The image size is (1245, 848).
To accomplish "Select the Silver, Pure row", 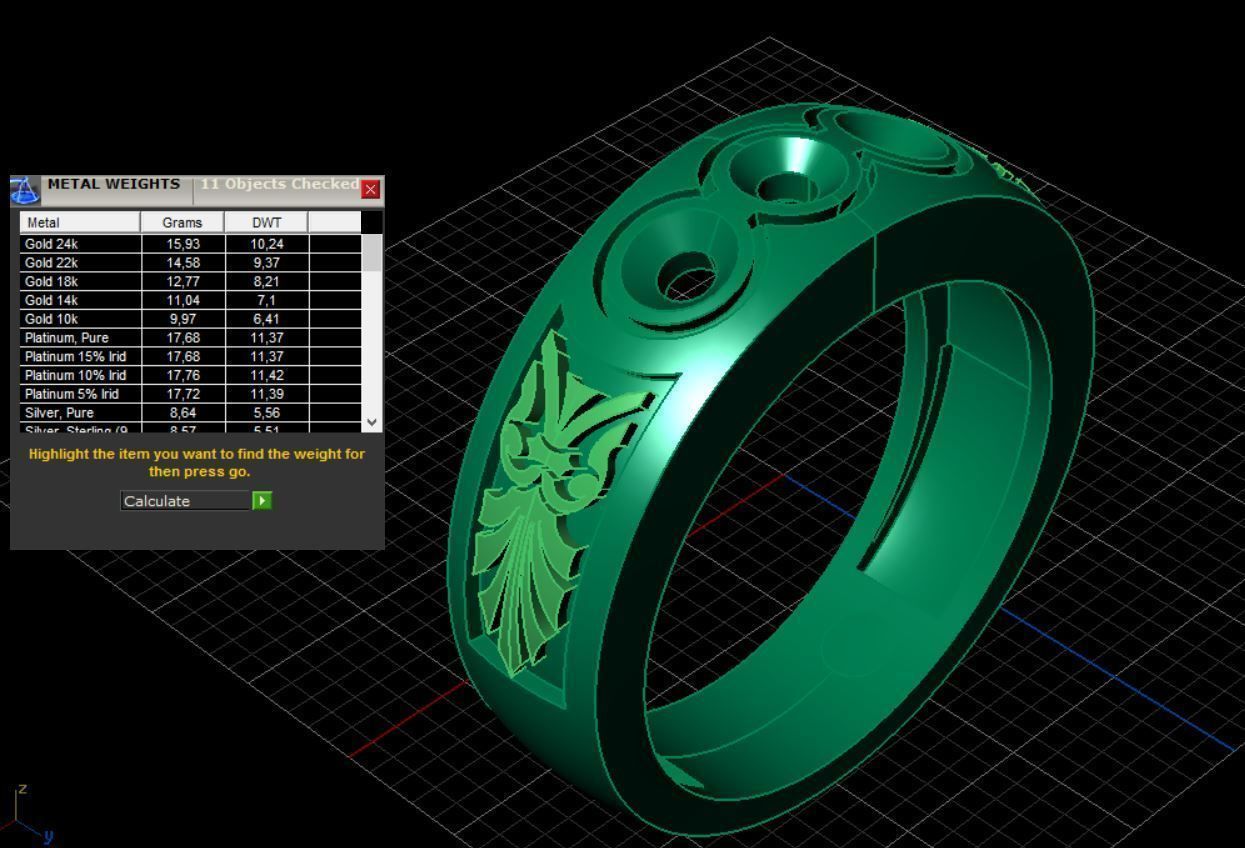I will (190, 413).
